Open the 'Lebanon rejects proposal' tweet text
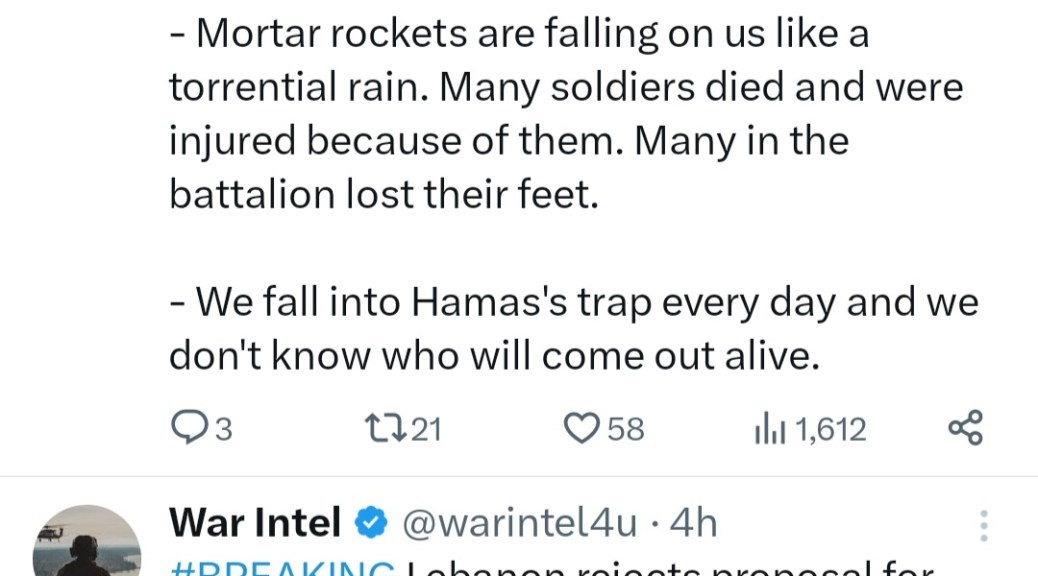 tap(670, 569)
